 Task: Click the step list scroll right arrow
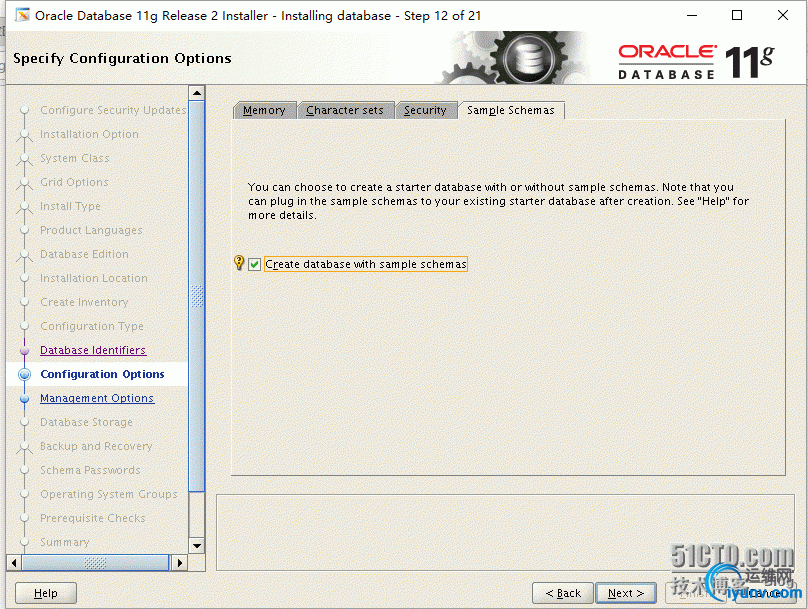pos(179,563)
